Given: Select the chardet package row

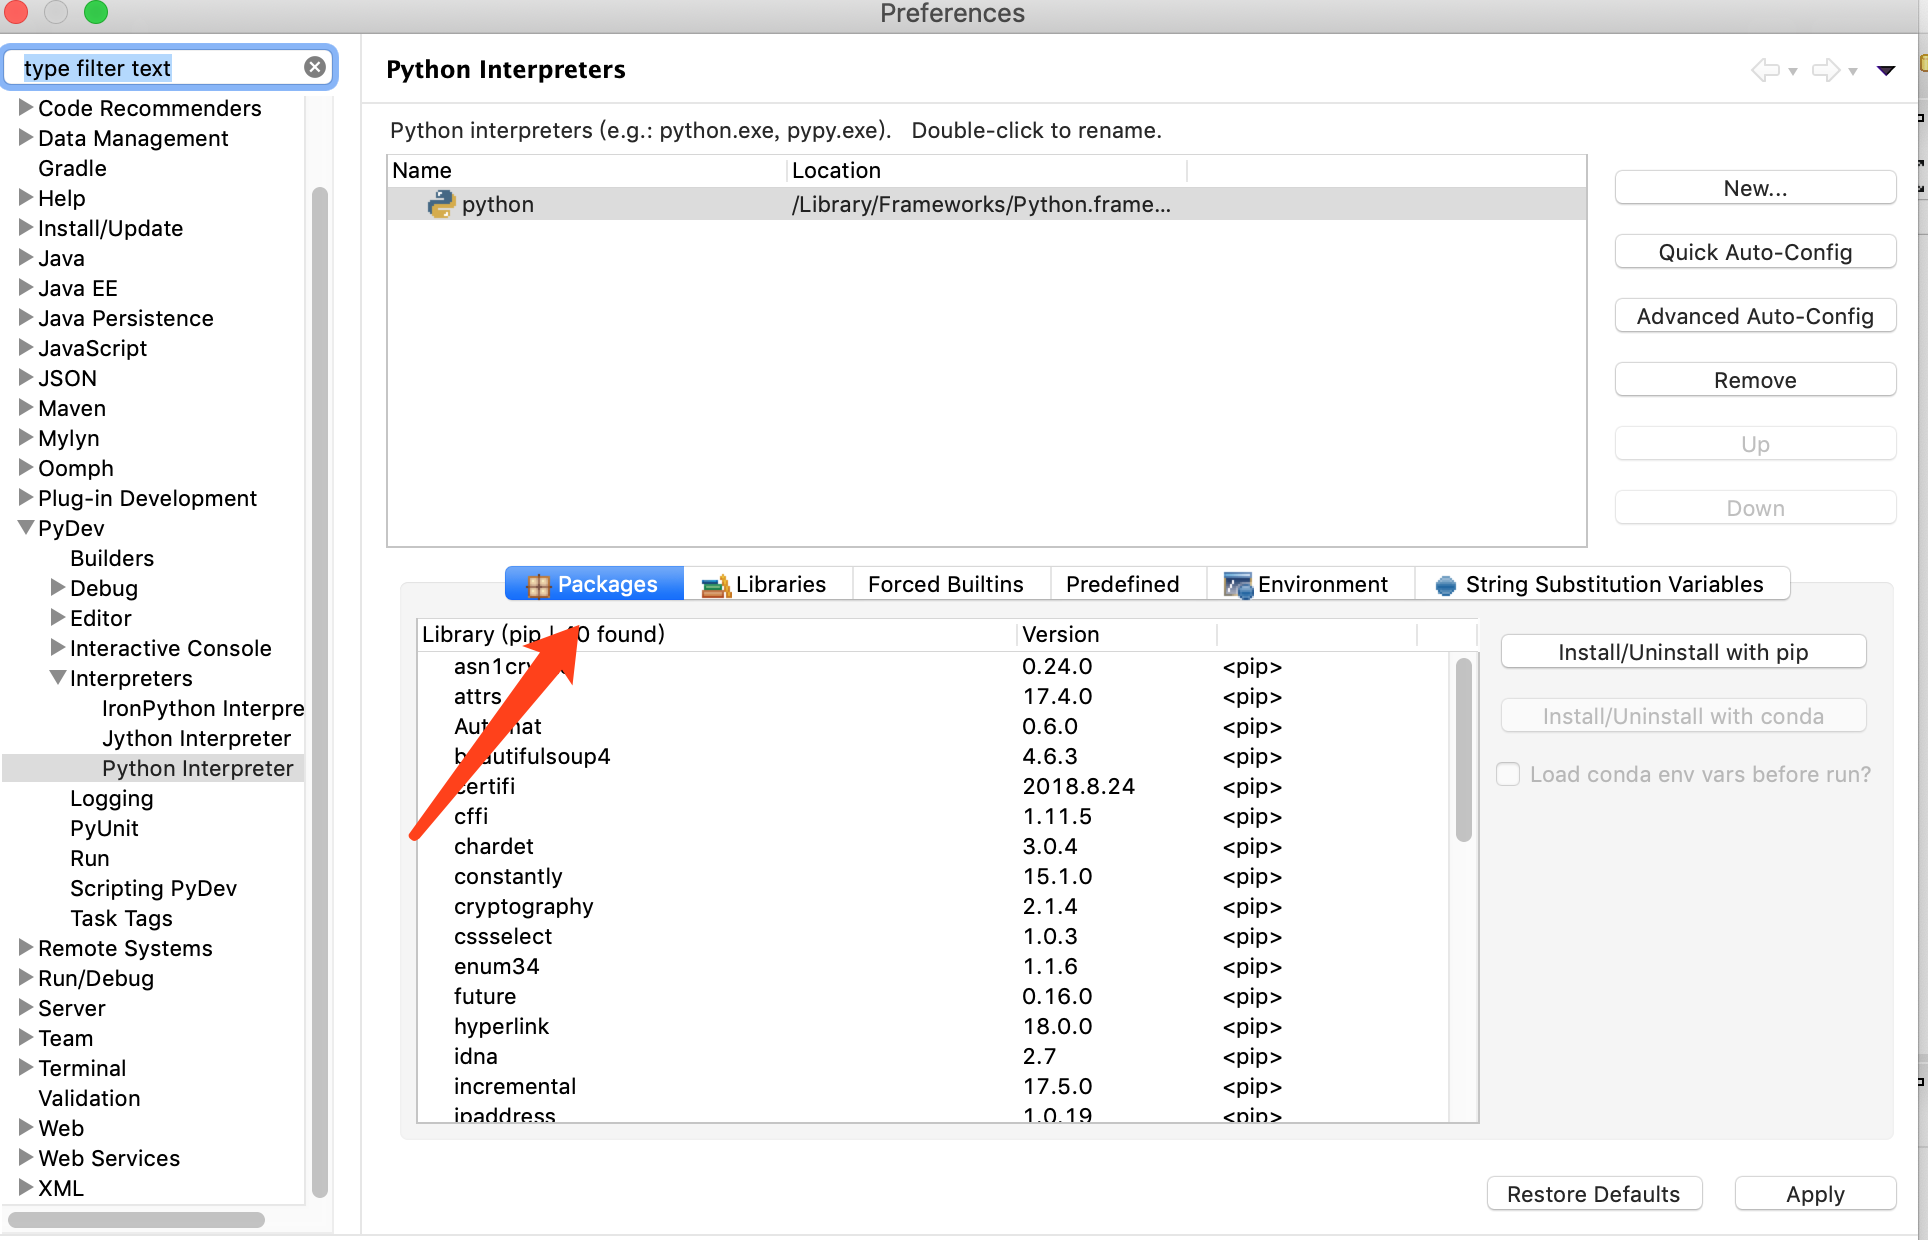Looking at the screenshot, I should pos(934,846).
